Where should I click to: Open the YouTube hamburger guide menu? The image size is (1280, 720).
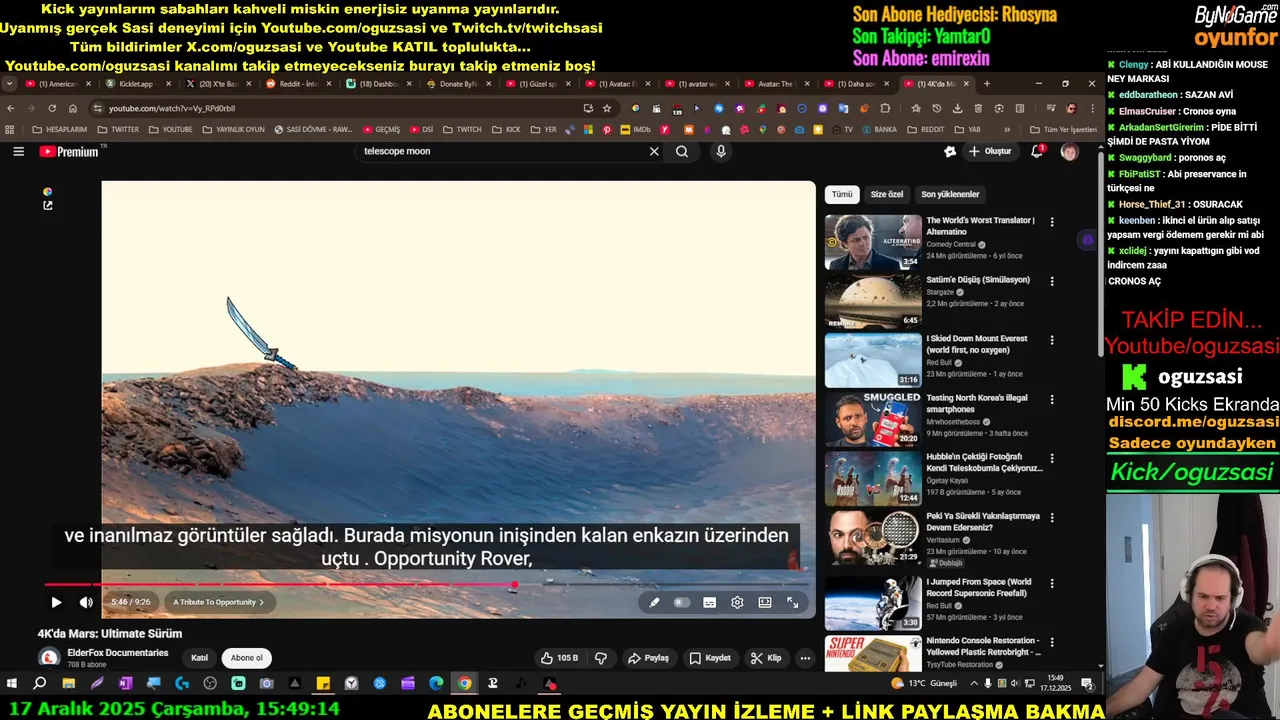pyautogui.click(x=18, y=151)
